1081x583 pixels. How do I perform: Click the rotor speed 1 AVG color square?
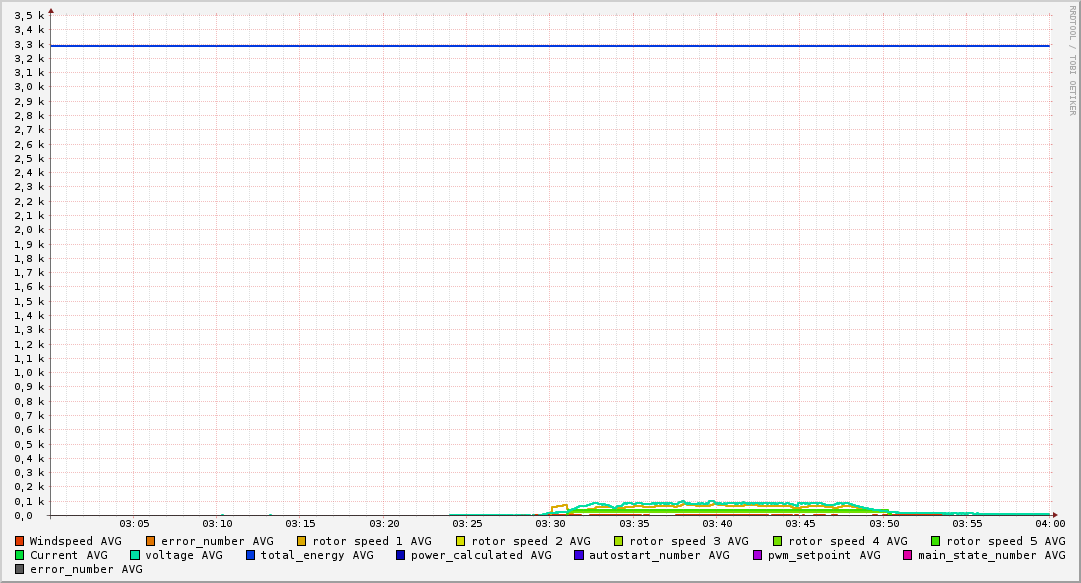[x=302, y=541]
